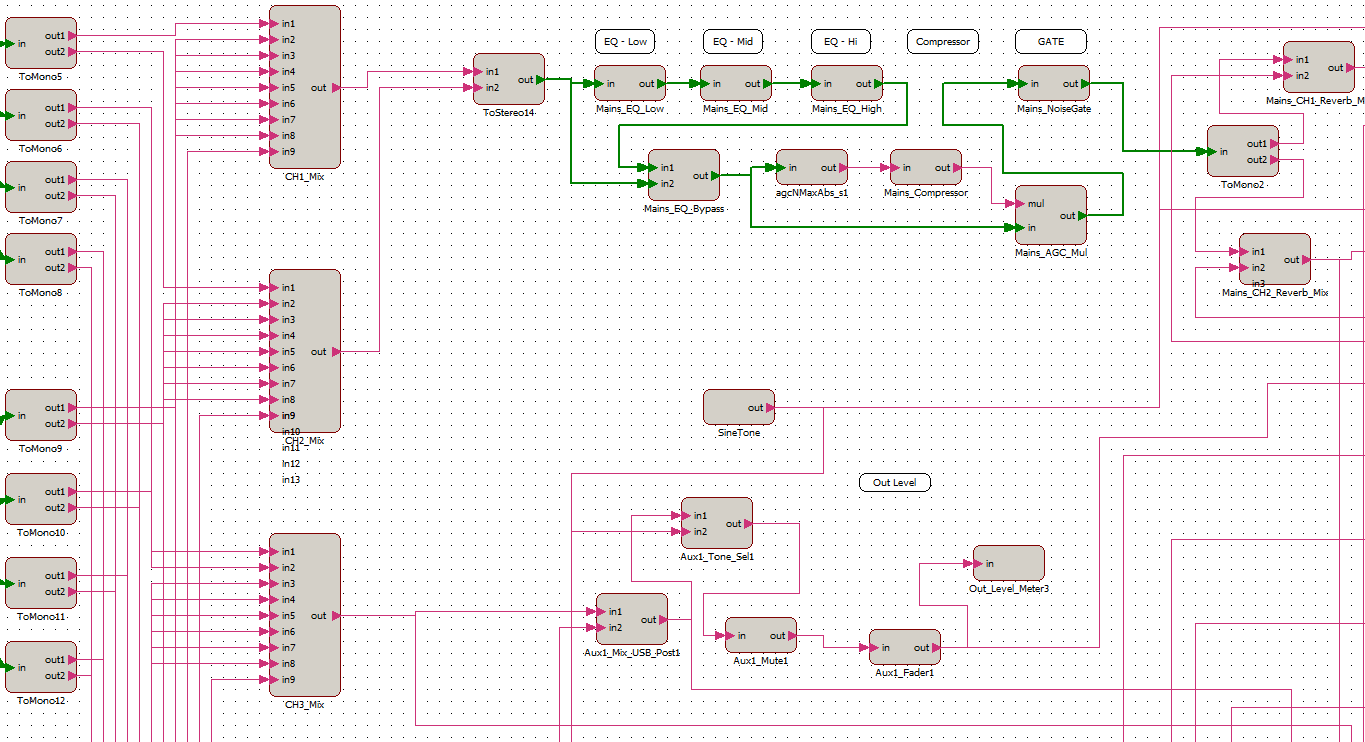Screen dimensions: 1365x742
Task: Click the 'Compressor' annotation label
Action: (x=943, y=42)
